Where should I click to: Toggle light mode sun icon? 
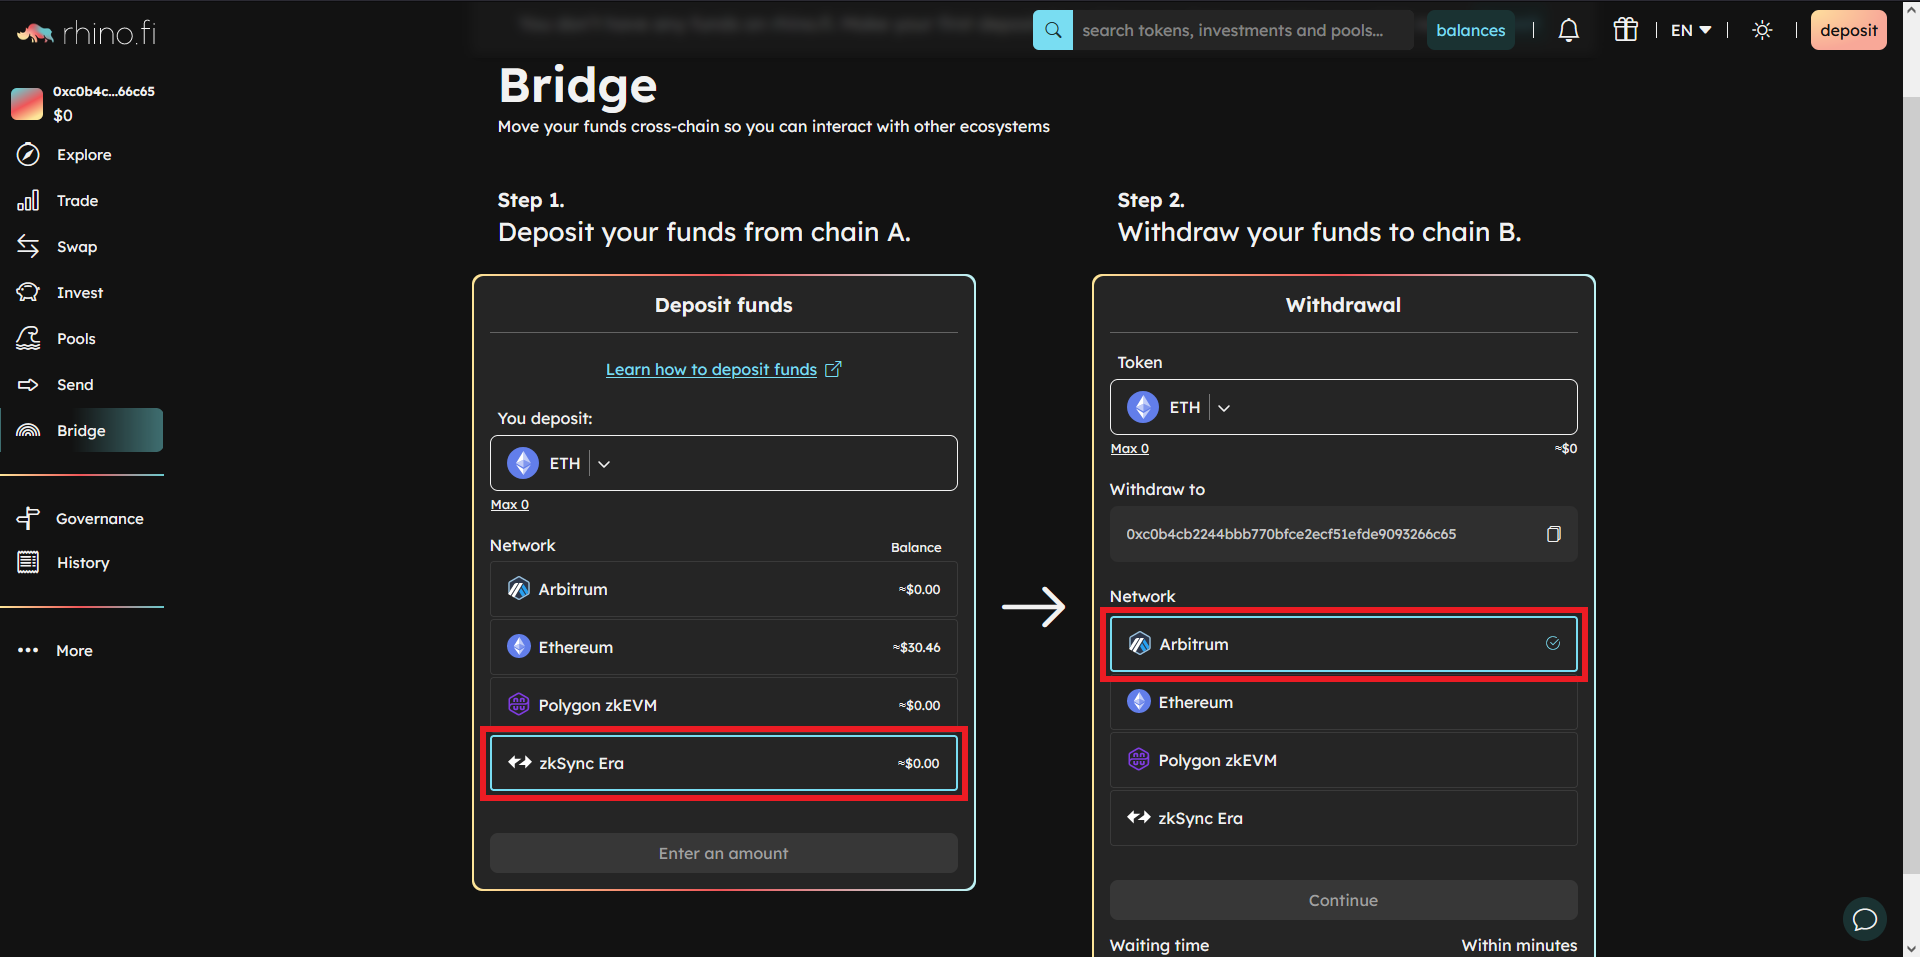[x=1762, y=30]
